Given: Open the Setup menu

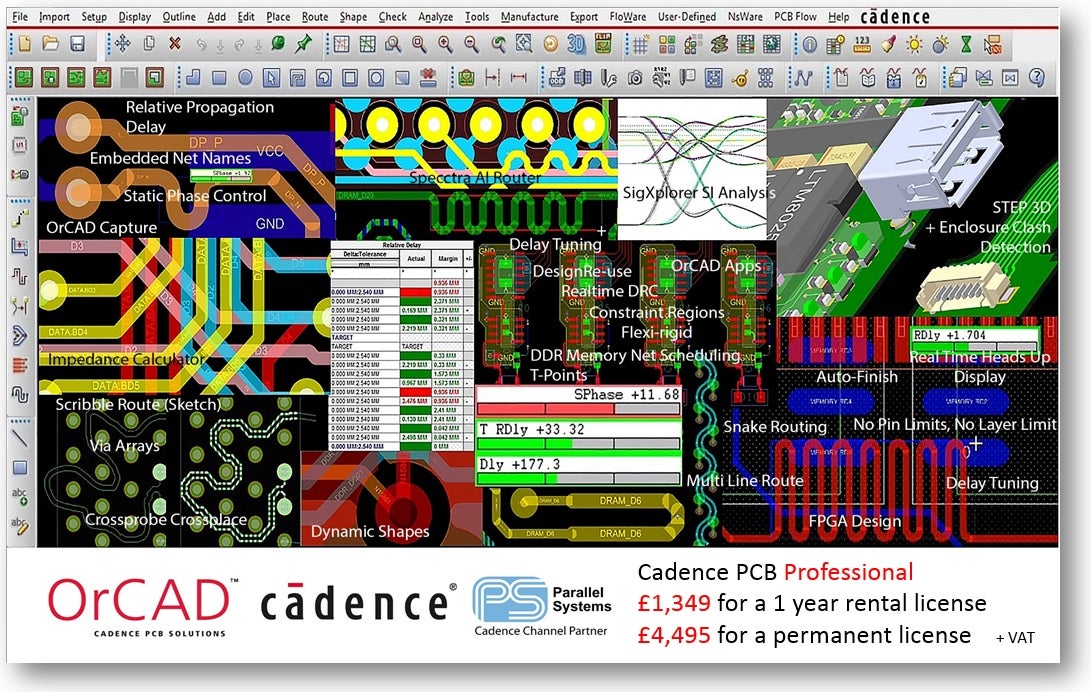Looking at the screenshot, I should point(94,17).
